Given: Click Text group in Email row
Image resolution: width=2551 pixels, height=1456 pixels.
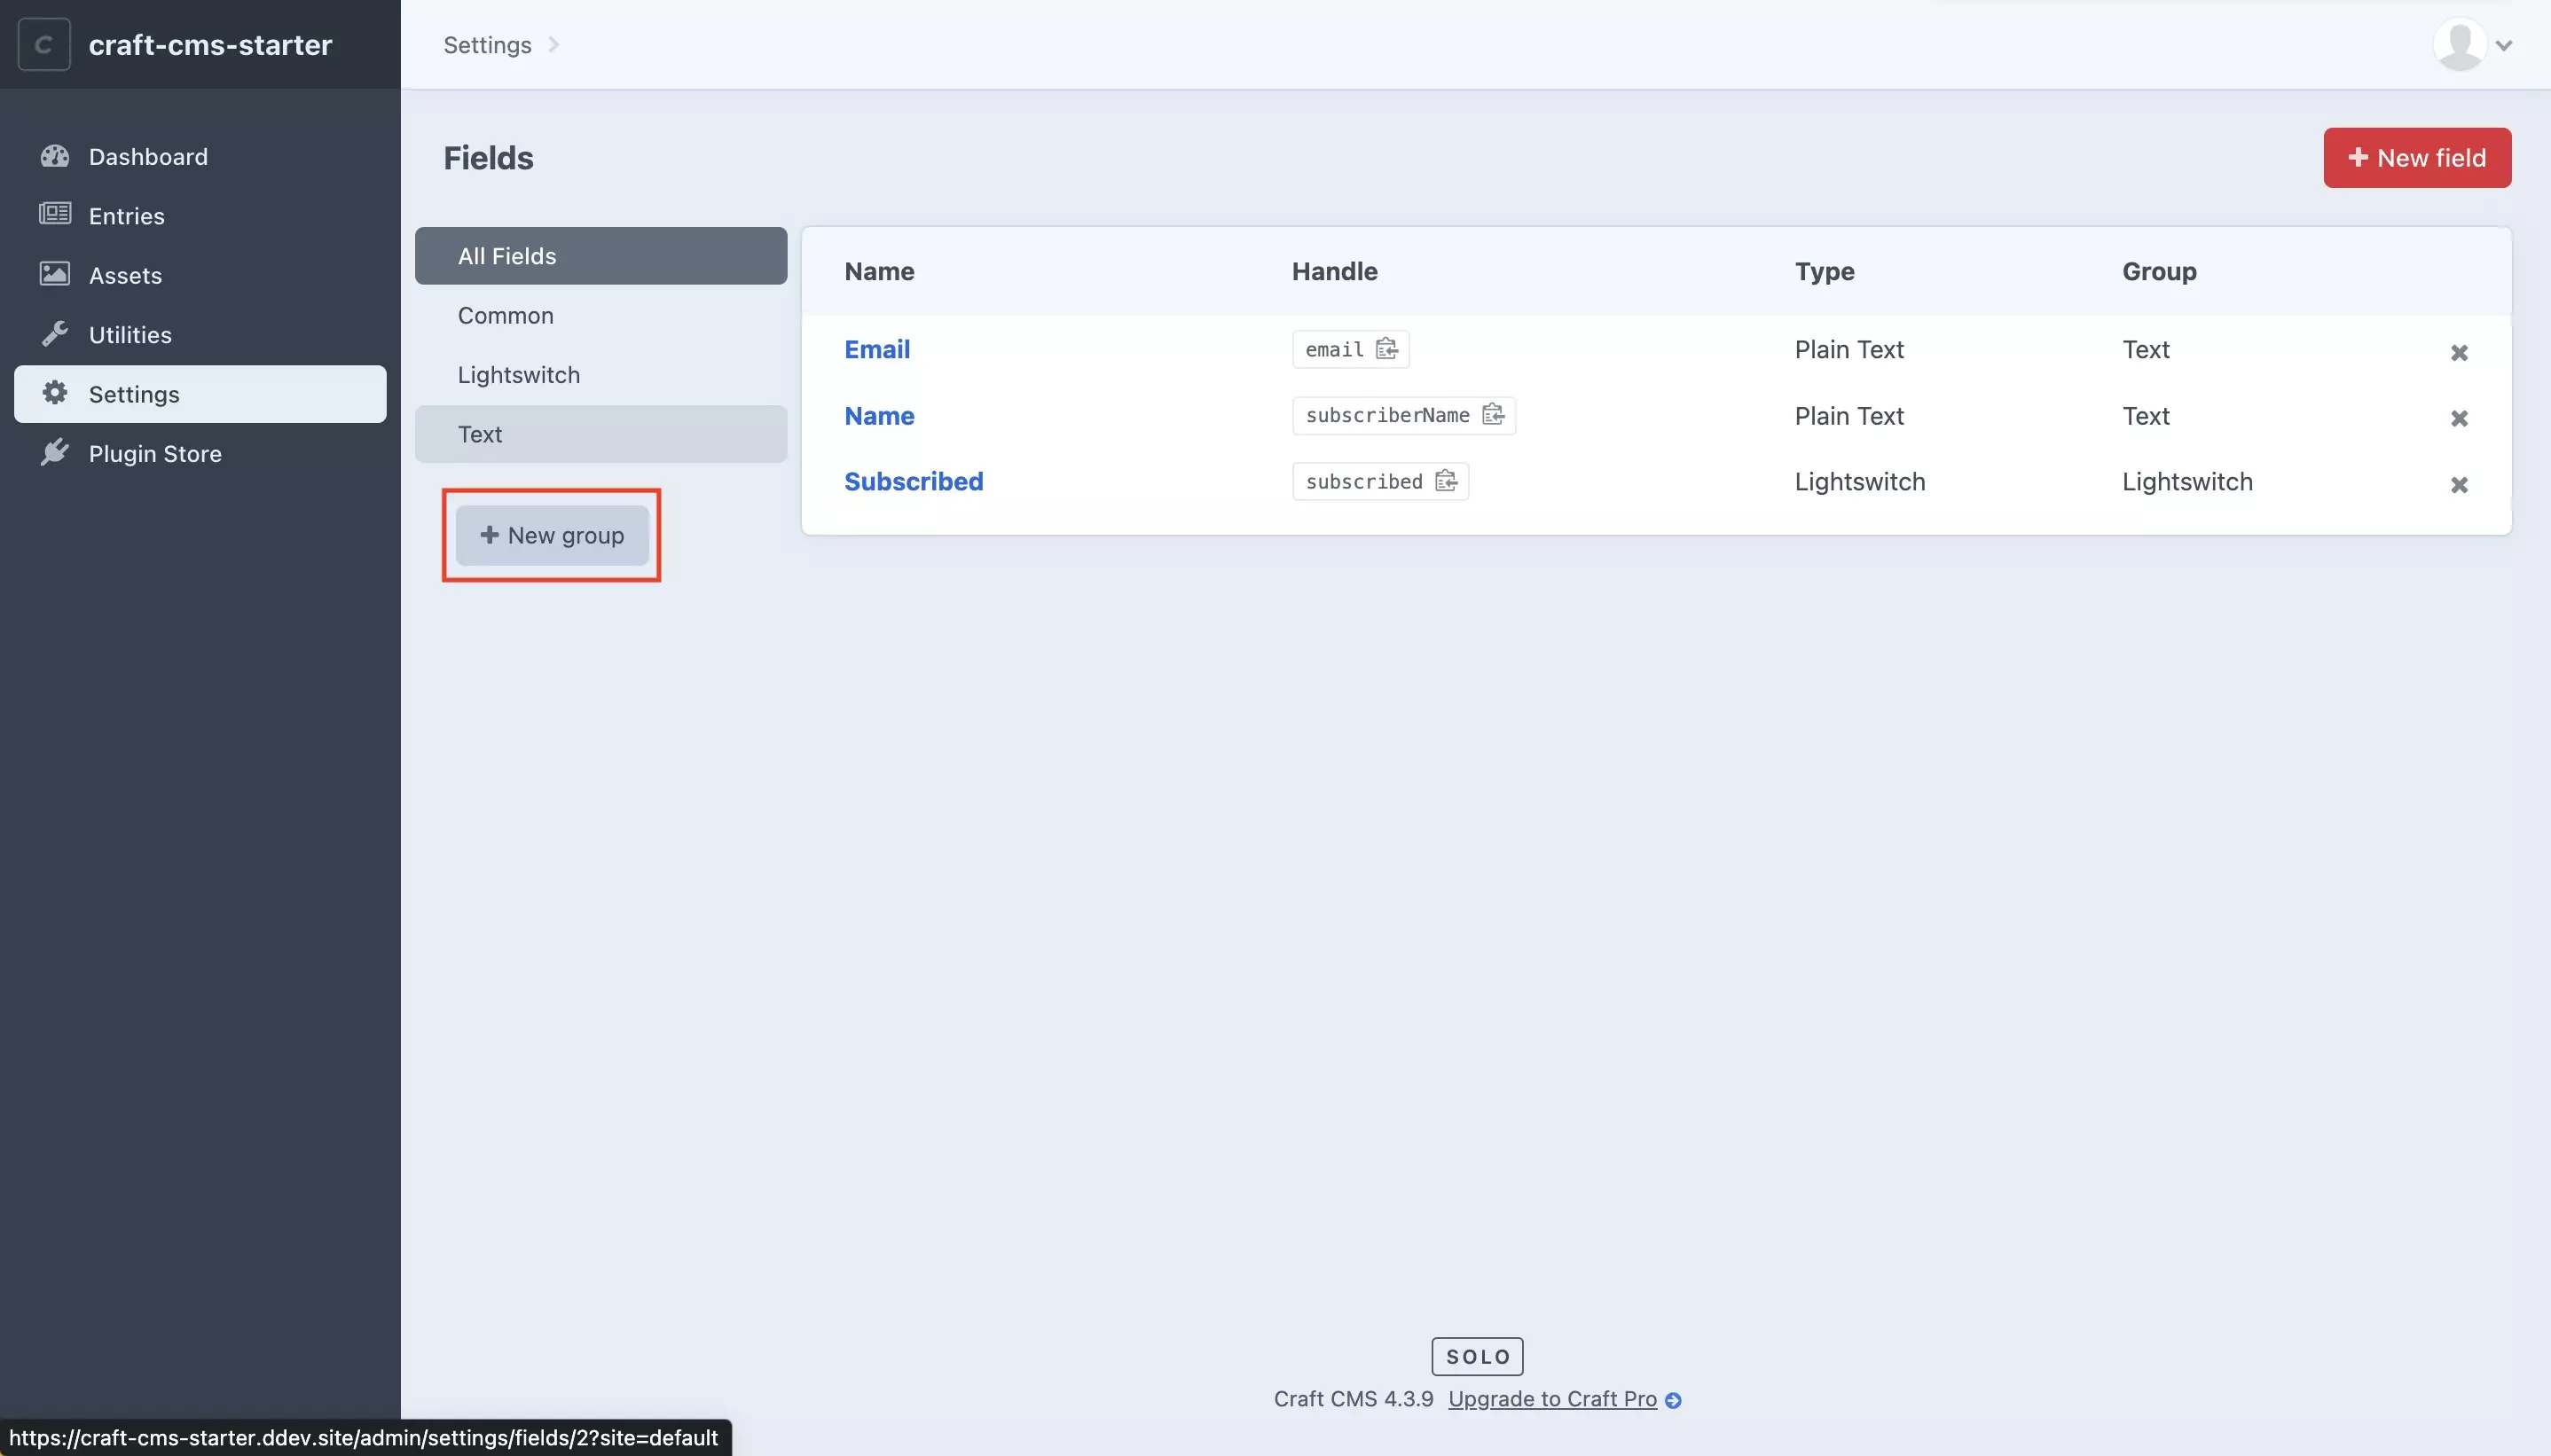Looking at the screenshot, I should point(2146,349).
